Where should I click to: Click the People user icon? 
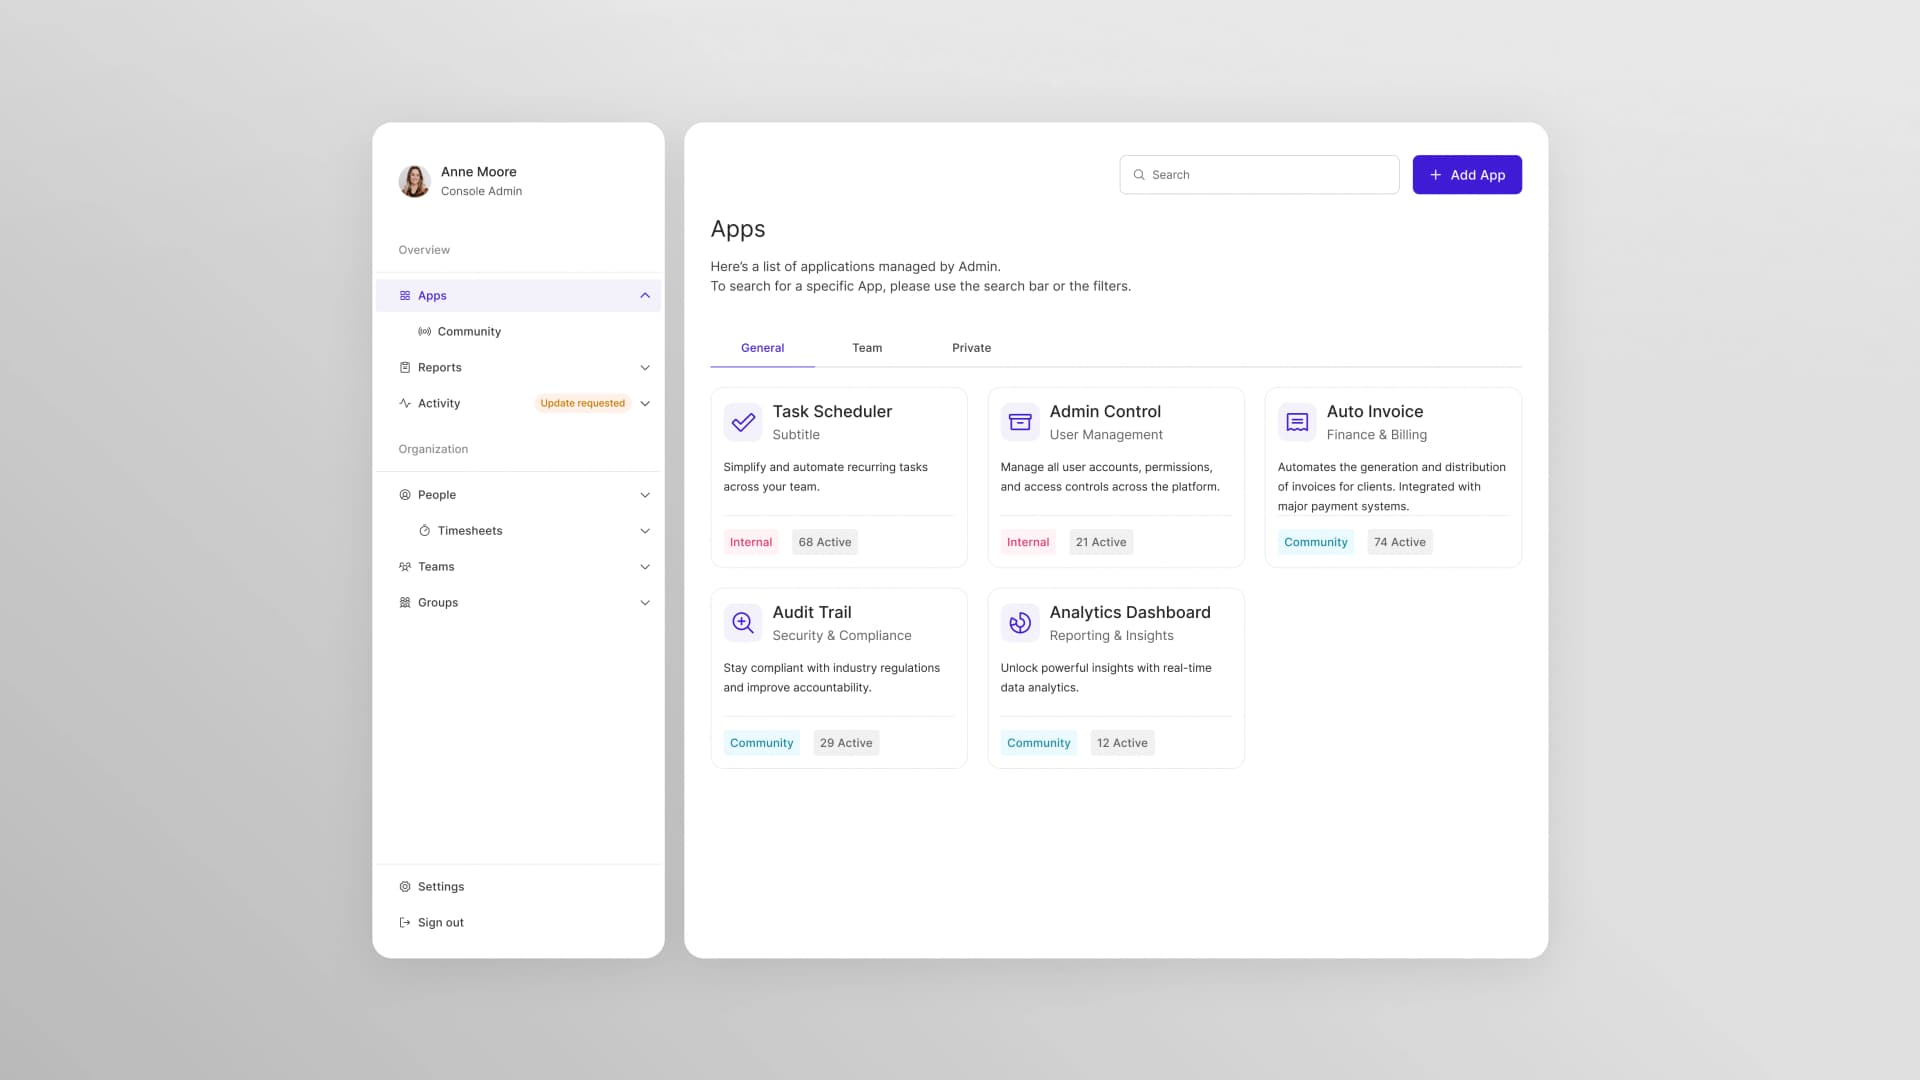click(x=405, y=495)
